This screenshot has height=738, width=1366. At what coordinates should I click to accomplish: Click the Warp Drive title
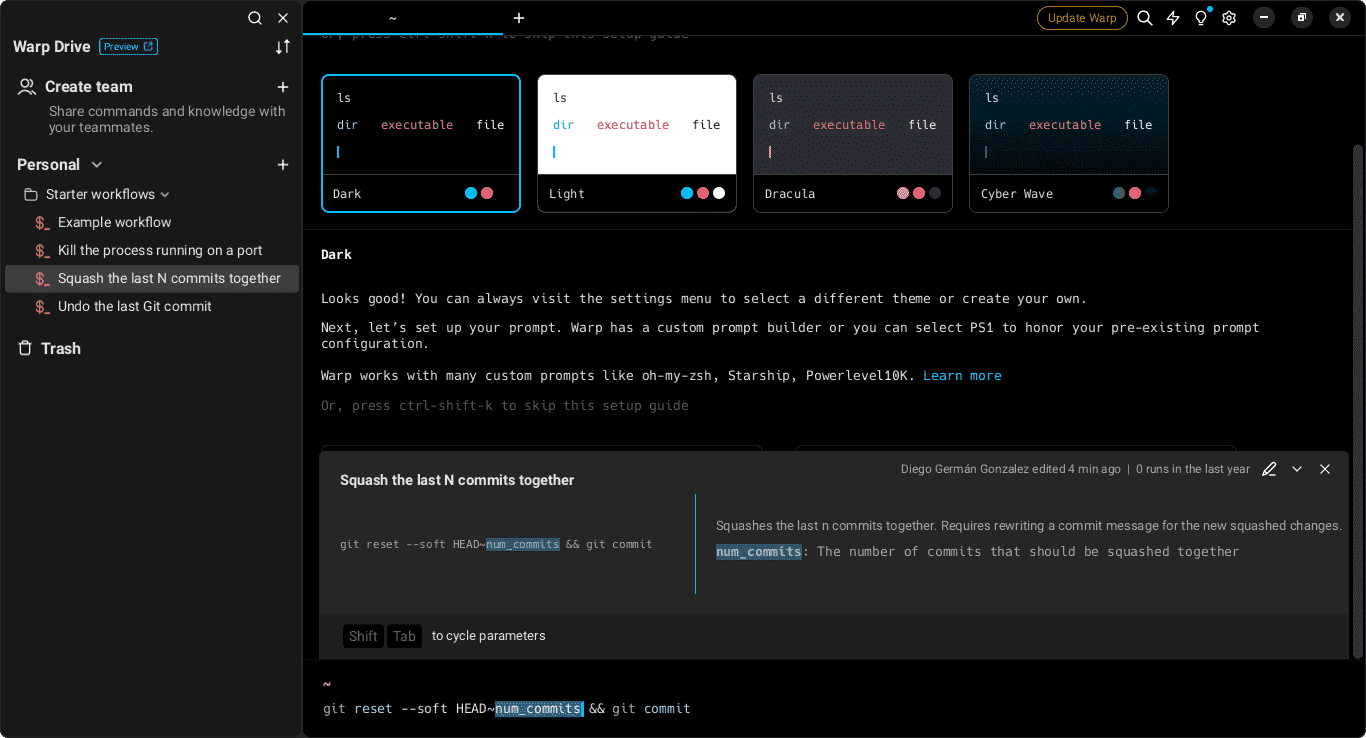pos(52,47)
